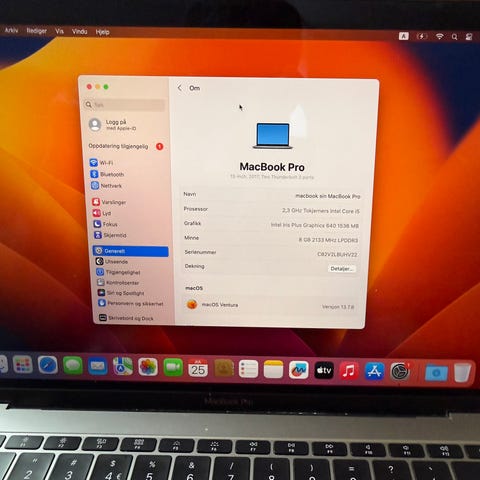The width and height of the screenshot is (480, 480).
Task: Open the Rediger menu
Action: tap(36, 31)
